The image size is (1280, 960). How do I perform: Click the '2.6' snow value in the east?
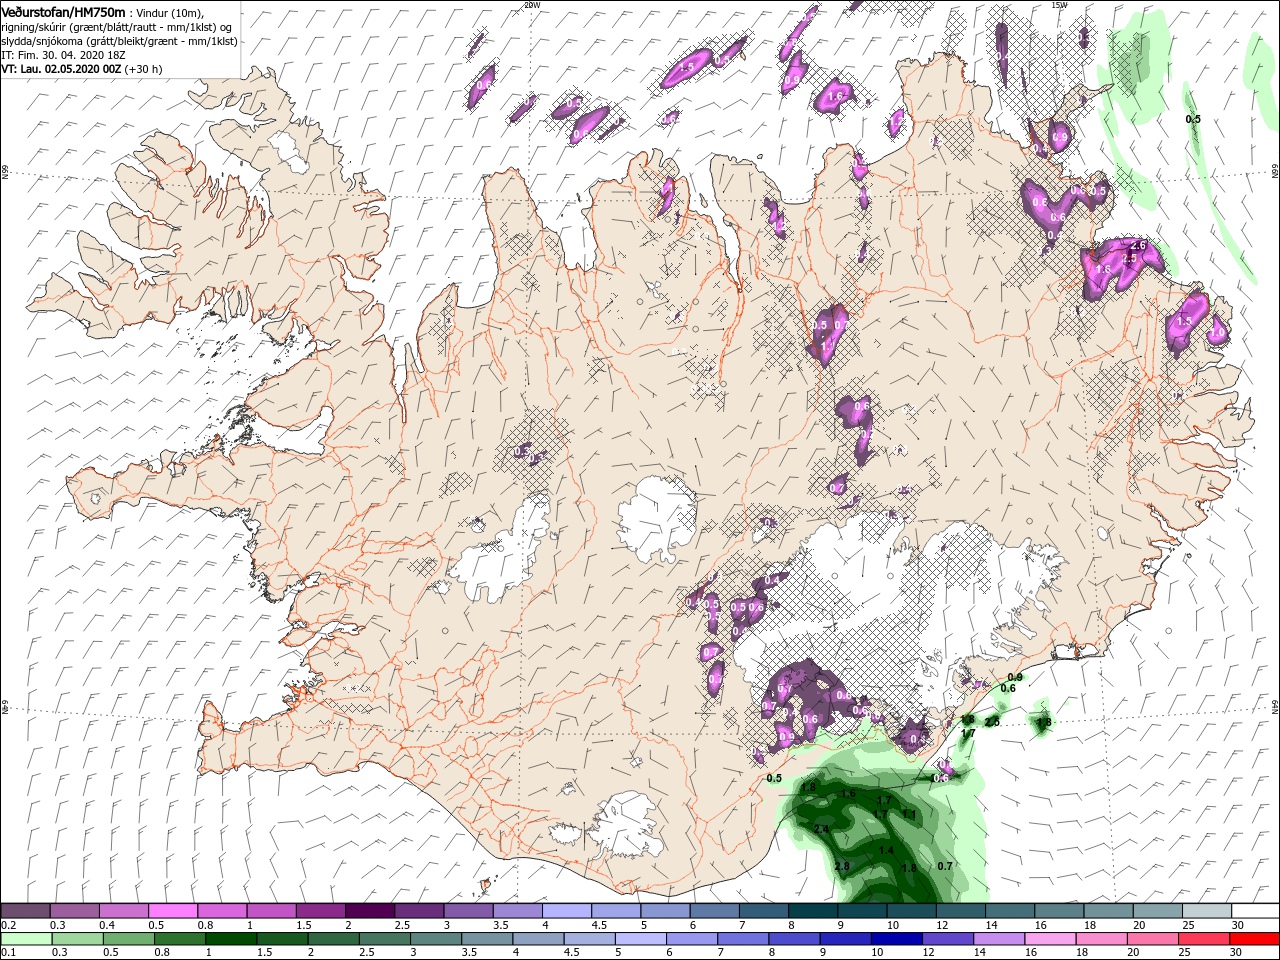pyautogui.click(x=1137, y=246)
